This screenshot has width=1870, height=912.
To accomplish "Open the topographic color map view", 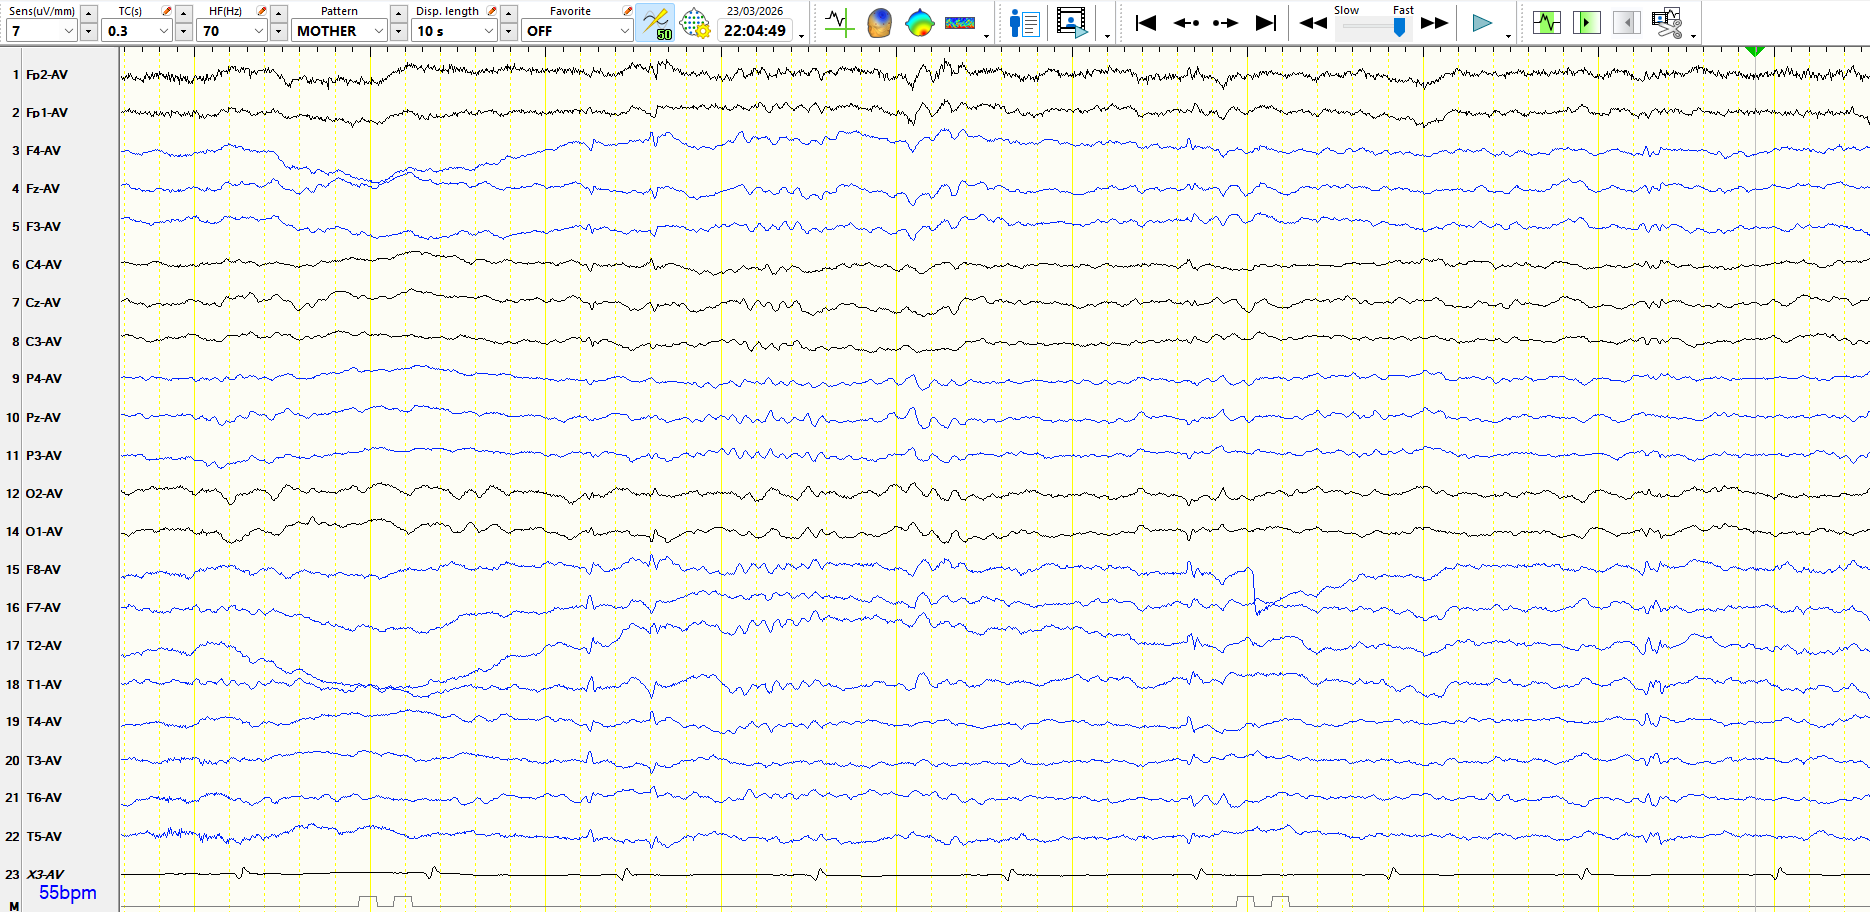I will pos(919,22).
